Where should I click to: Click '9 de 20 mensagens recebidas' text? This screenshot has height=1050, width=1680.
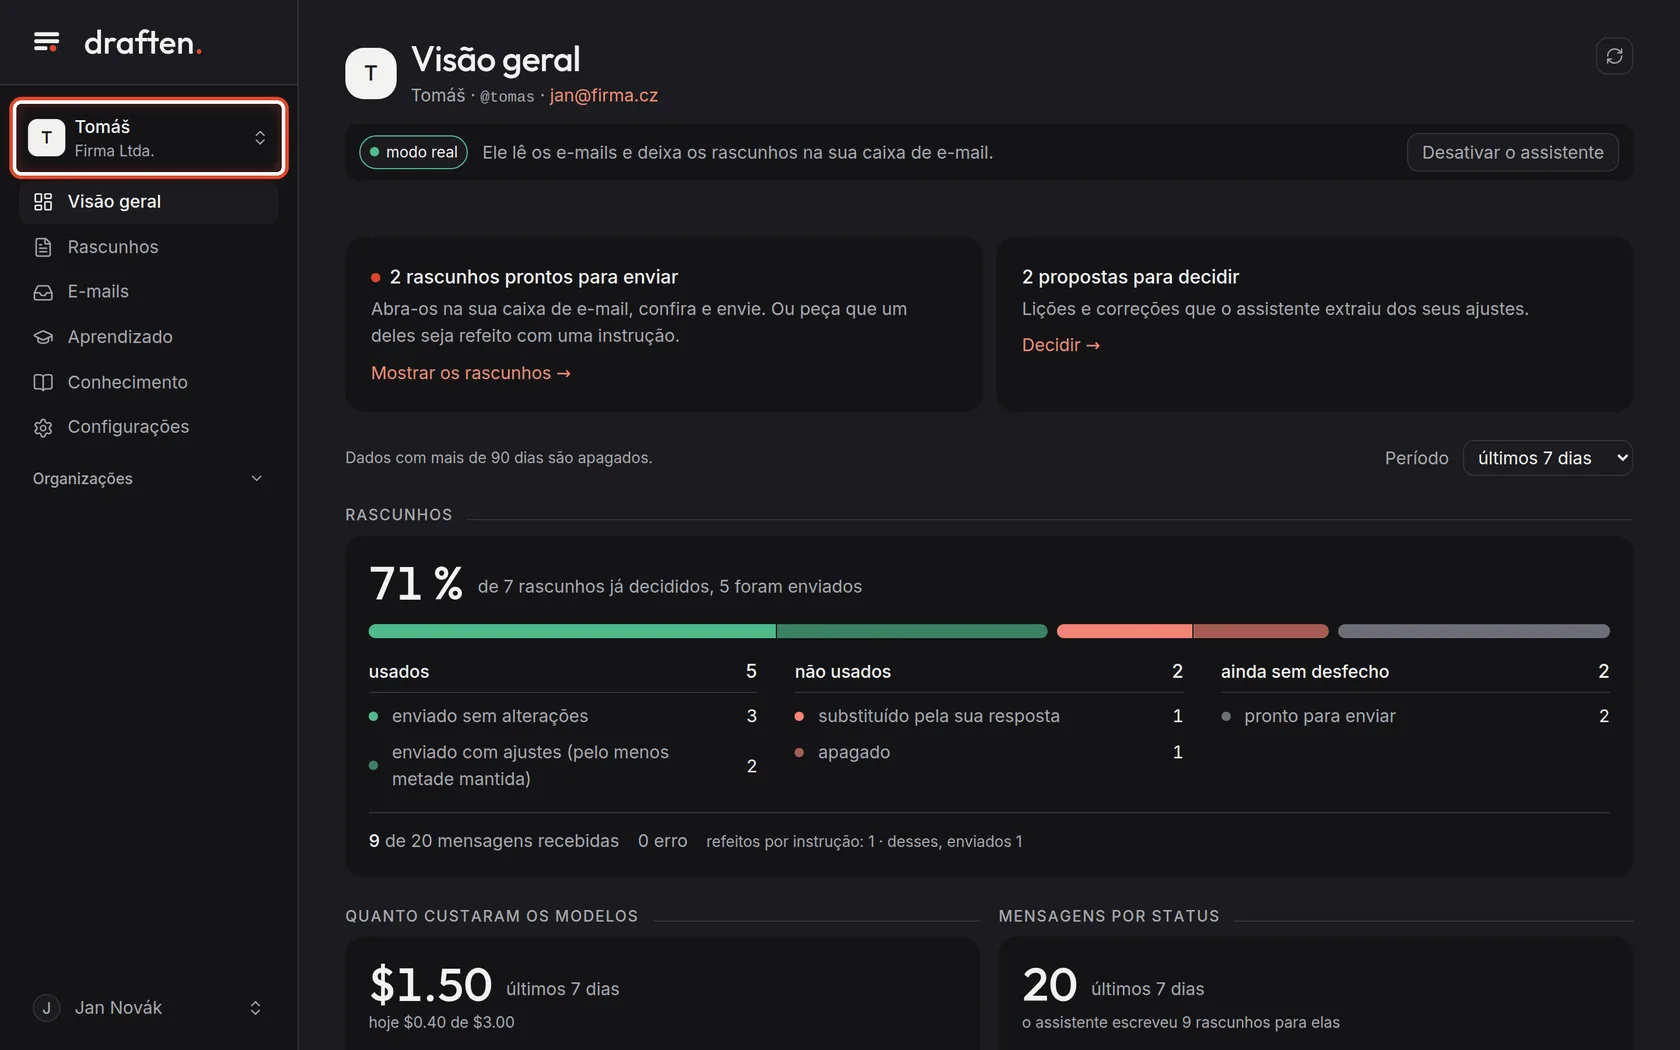494,841
